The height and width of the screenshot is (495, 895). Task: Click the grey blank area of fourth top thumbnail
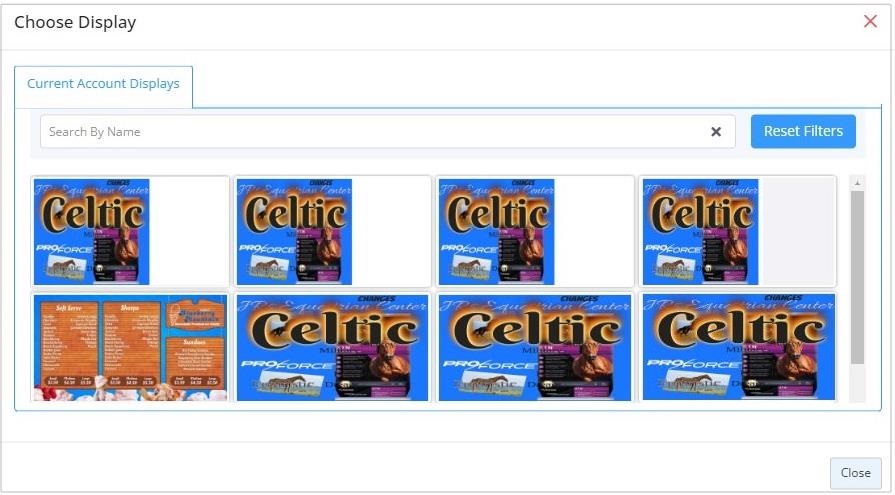796,232
